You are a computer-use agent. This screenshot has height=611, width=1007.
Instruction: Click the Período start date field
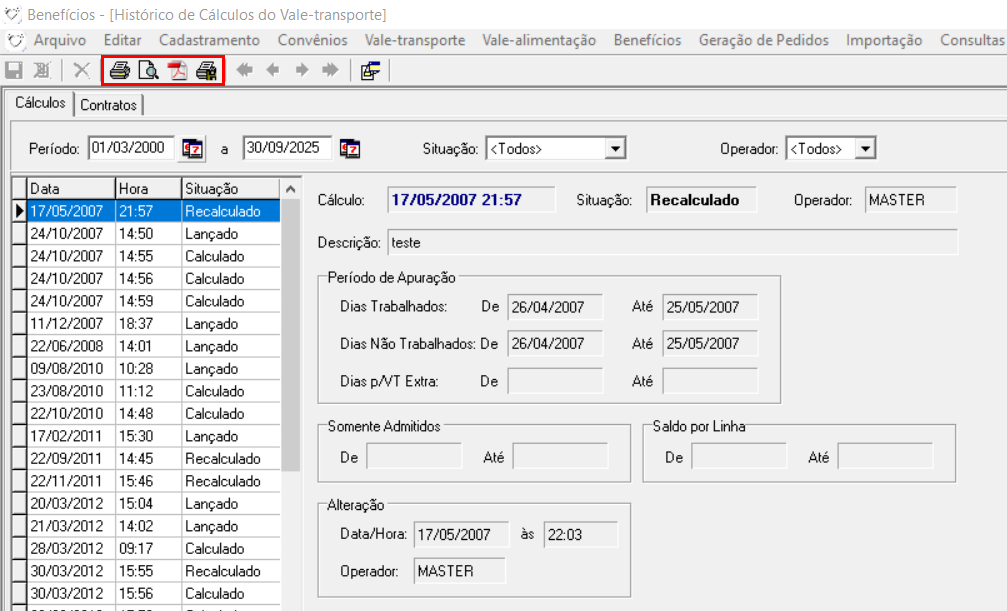131,148
